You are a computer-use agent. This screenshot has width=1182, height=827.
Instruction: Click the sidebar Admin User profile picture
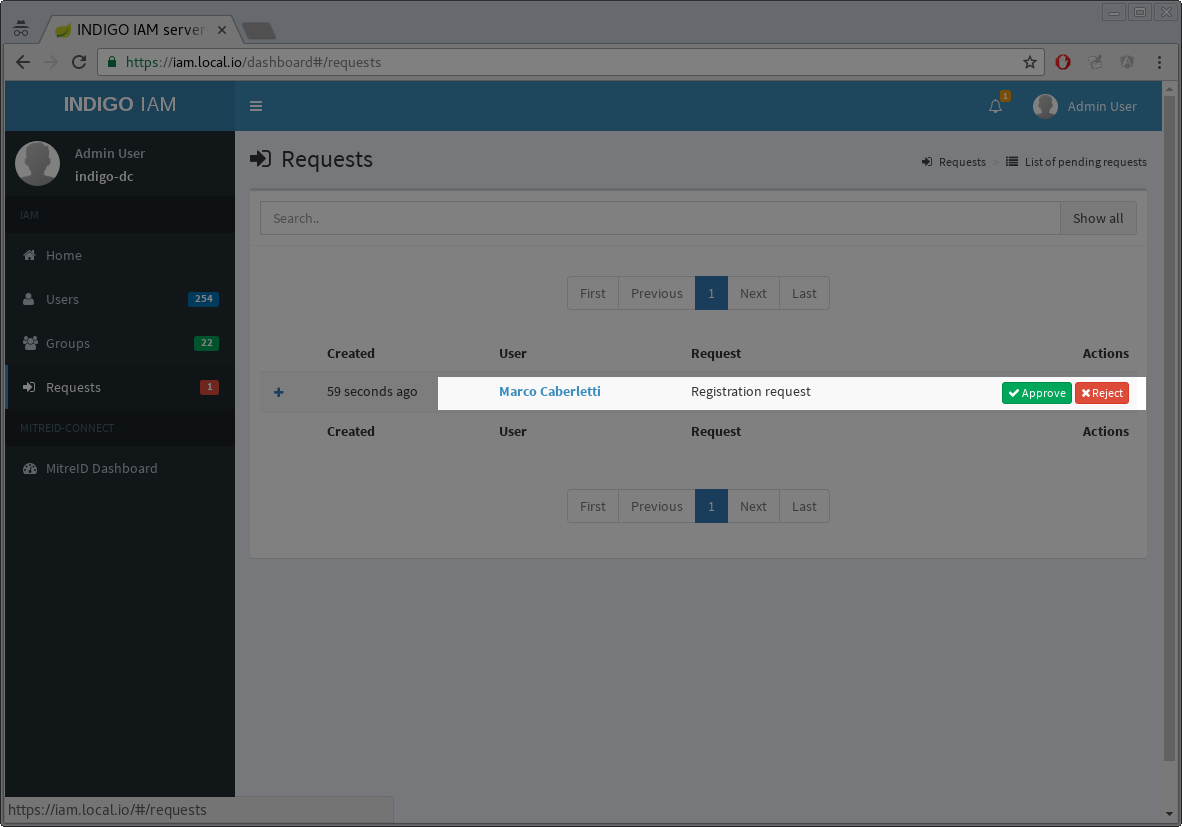coord(38,163)
